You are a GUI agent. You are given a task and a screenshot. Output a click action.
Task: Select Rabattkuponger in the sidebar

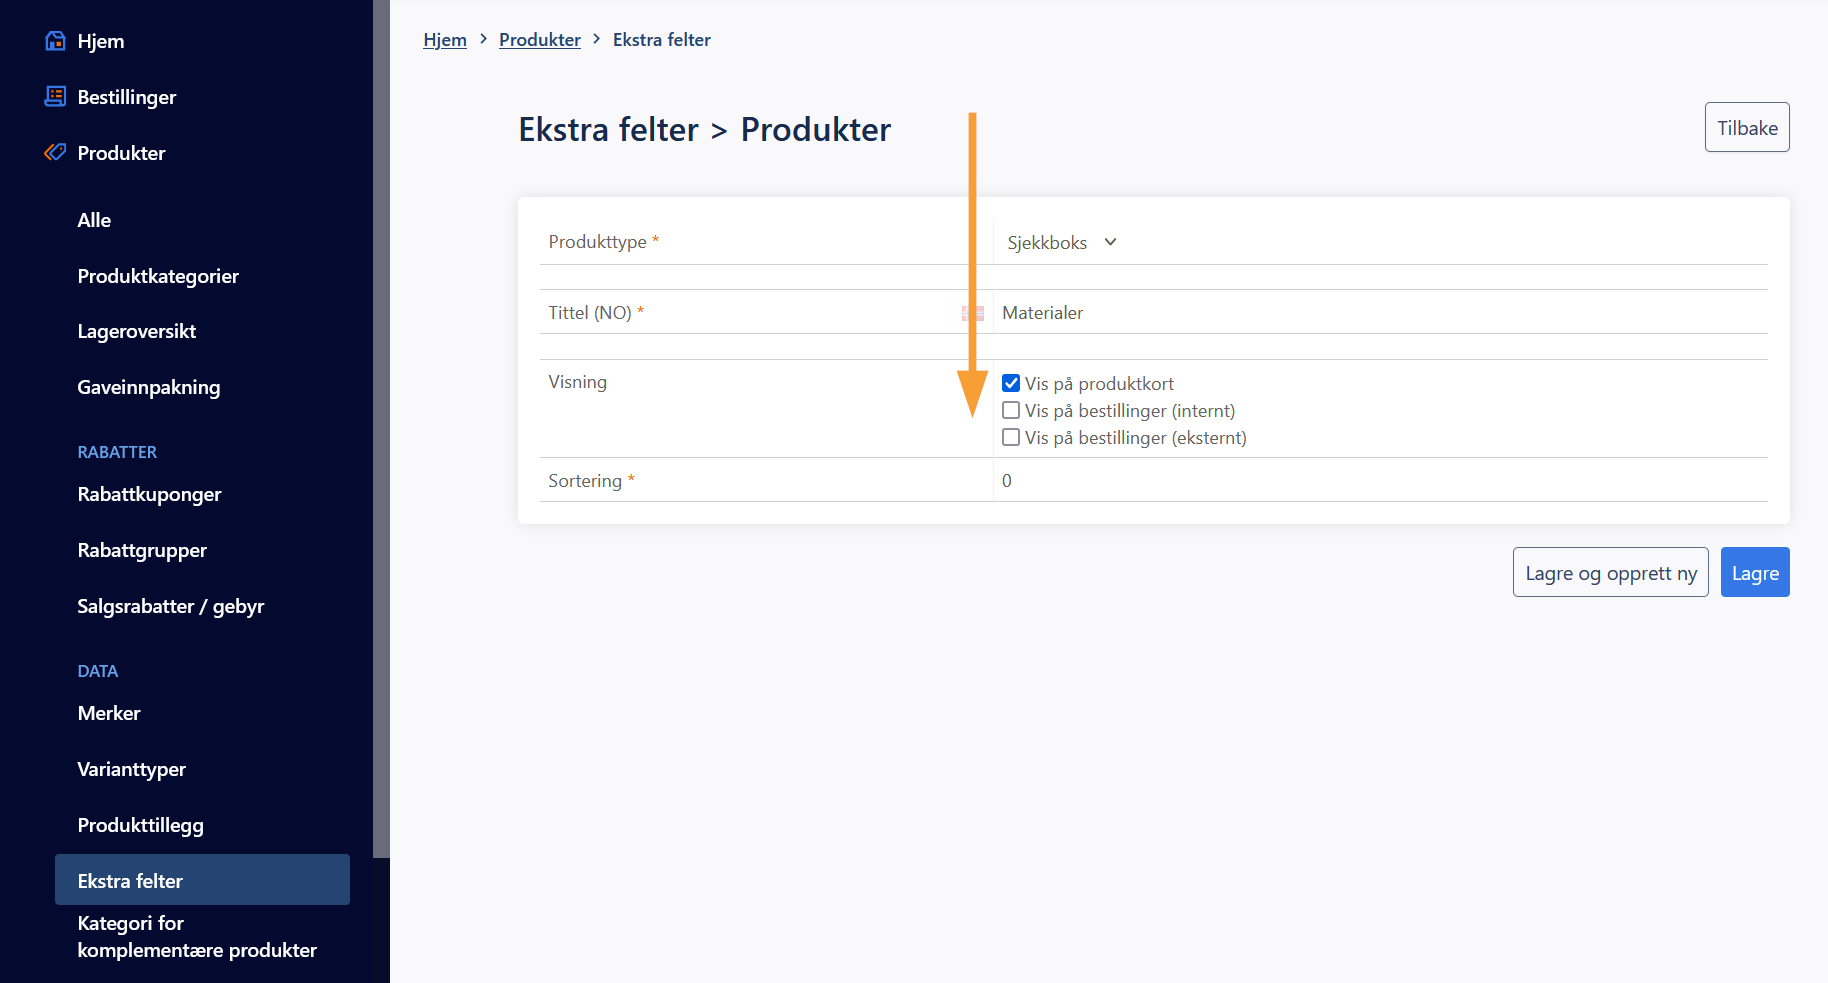[x=149, y=494]
